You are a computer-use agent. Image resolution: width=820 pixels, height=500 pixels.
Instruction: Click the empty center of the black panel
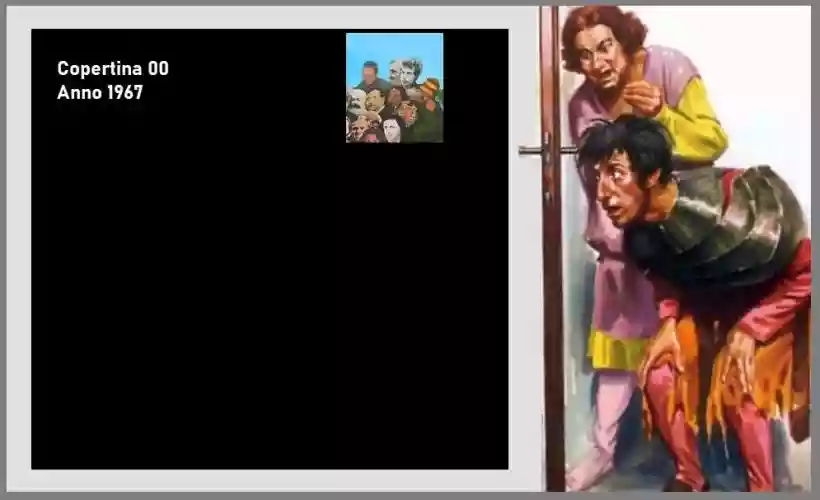pos(269,280)
